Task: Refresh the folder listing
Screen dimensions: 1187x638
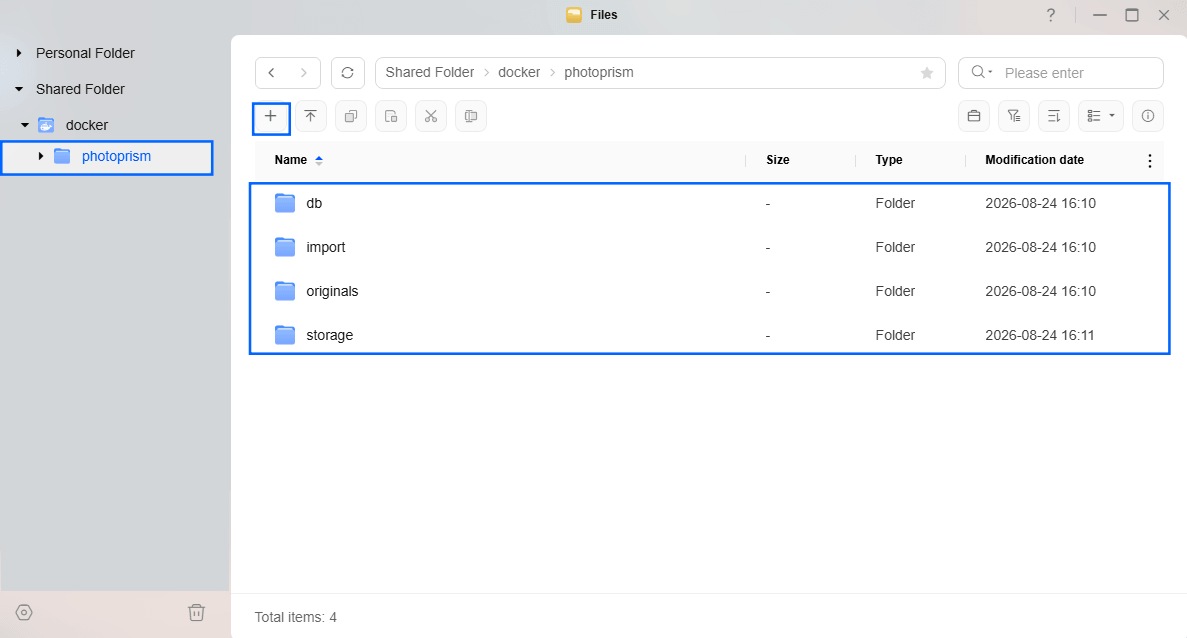Action: click(347, 73)
